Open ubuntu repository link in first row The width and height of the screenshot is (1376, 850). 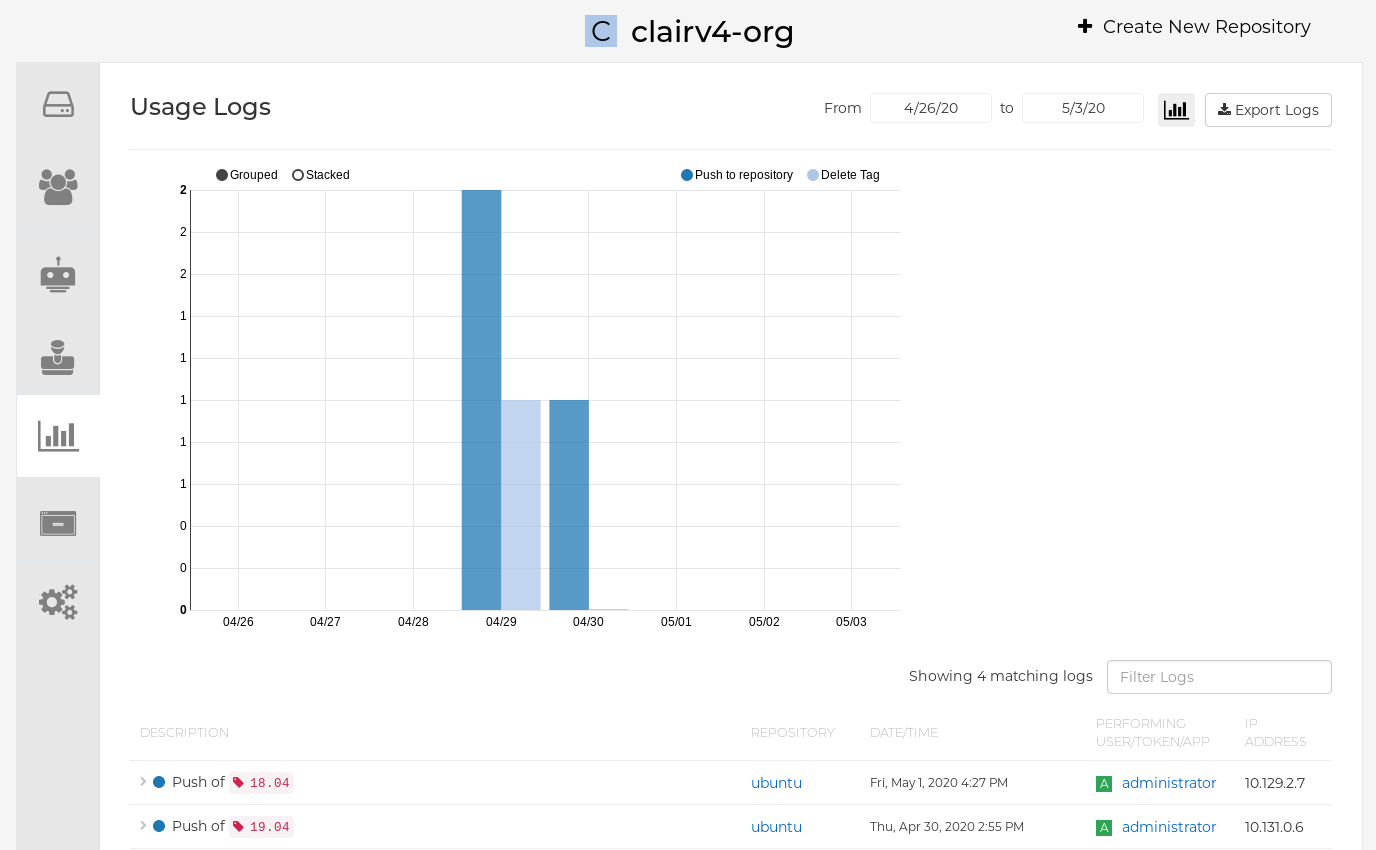(x=776, y=783)
